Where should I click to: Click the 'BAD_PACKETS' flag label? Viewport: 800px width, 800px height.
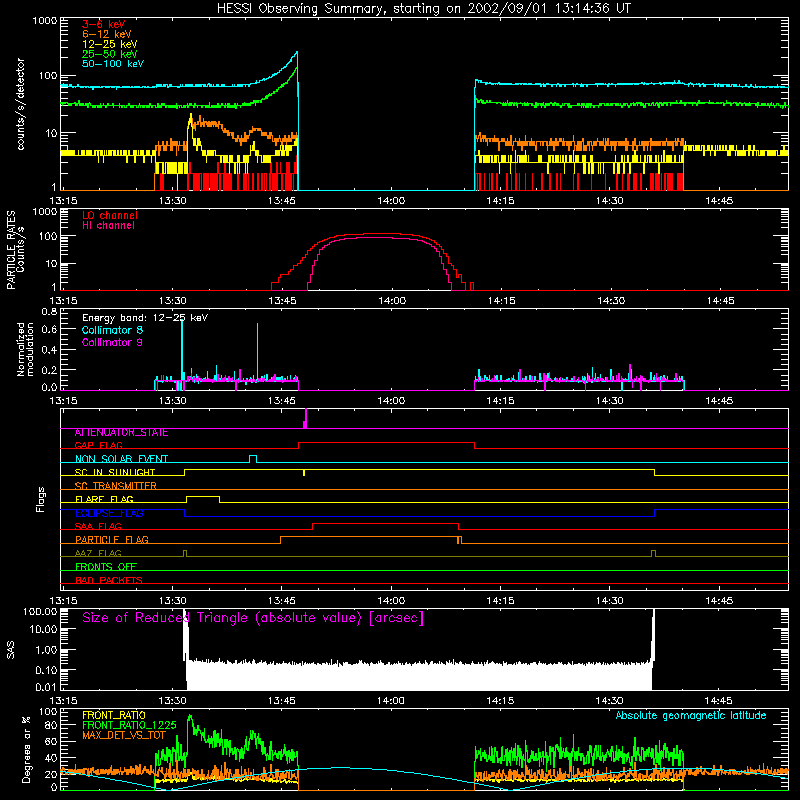pyautogui.click(x=109, y=580)
